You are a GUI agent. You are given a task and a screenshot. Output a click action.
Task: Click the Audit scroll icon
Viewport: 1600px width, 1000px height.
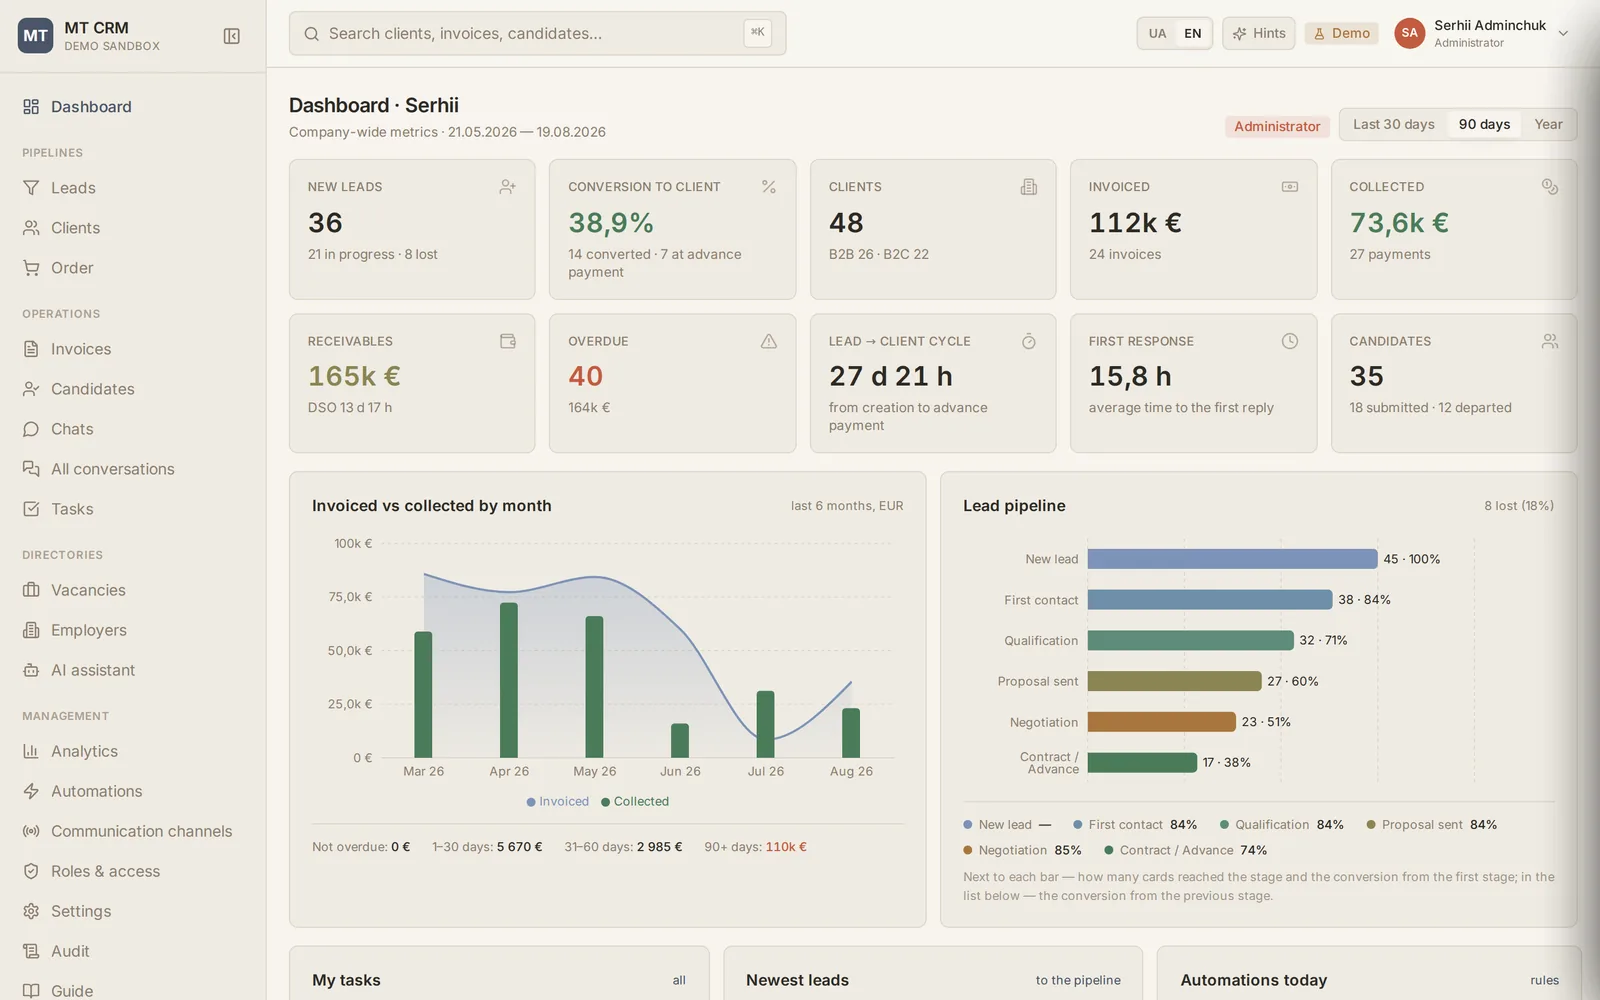point(31,951)
